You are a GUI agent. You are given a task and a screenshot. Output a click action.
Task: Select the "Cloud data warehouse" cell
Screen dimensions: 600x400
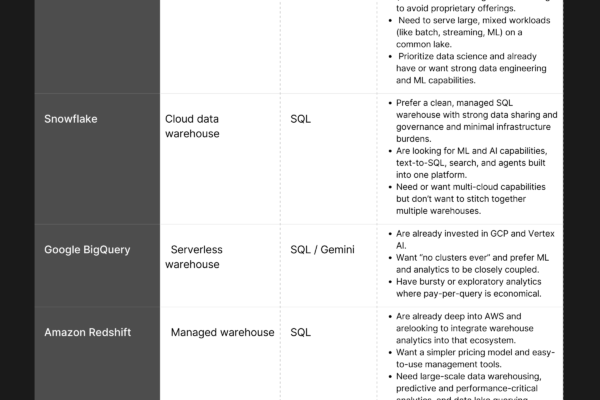coord(192,126)
